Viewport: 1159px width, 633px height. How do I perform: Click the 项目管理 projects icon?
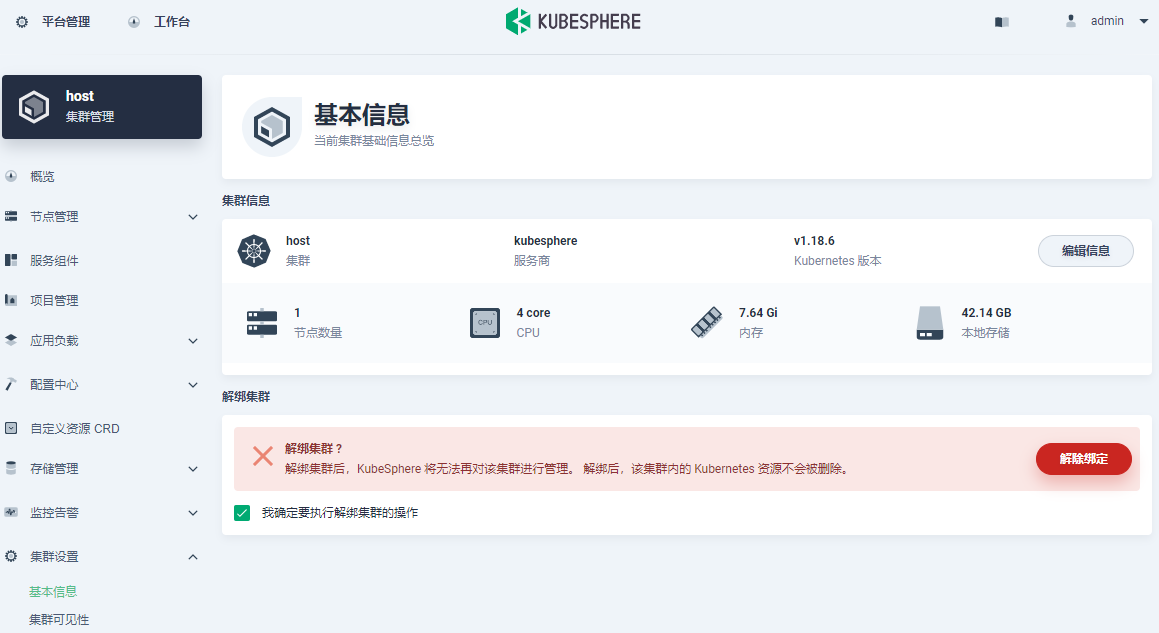click(11, 300)
